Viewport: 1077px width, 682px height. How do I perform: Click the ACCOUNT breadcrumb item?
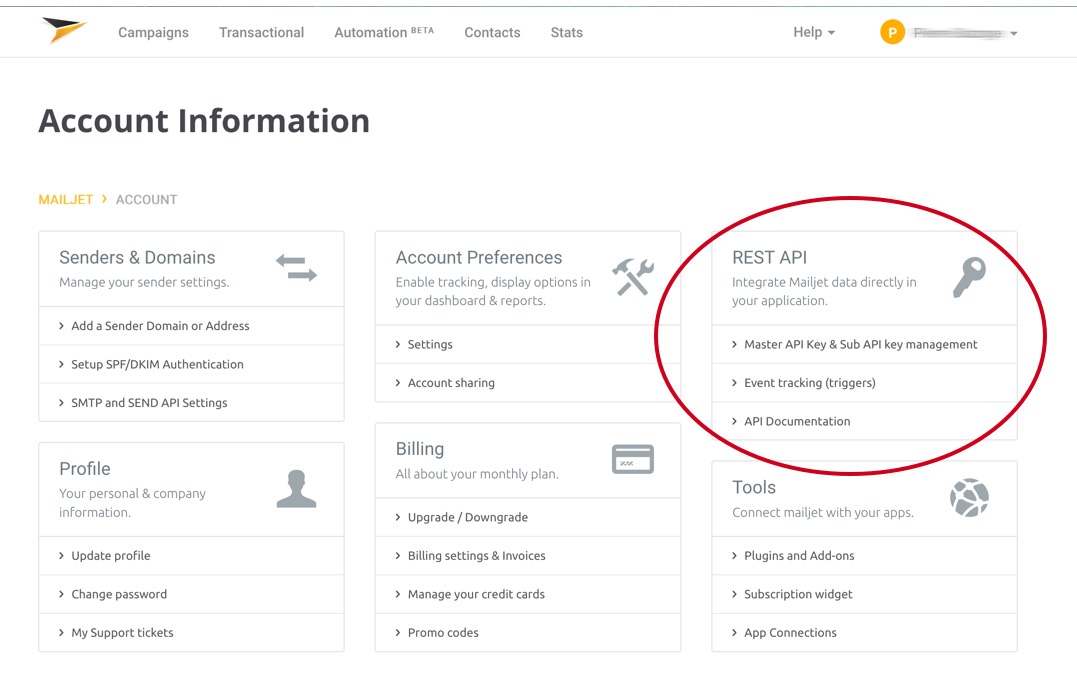click(146, 200)
